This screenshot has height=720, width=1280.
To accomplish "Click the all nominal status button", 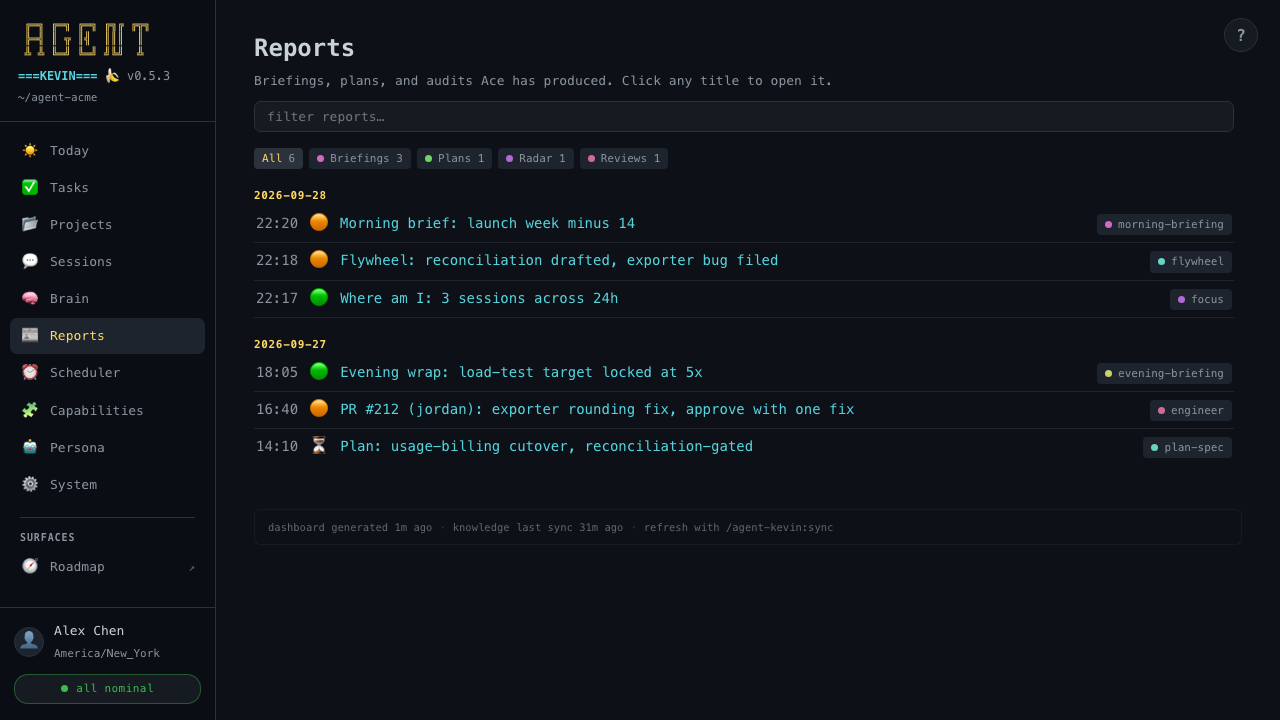I will (x=107, y=689).
